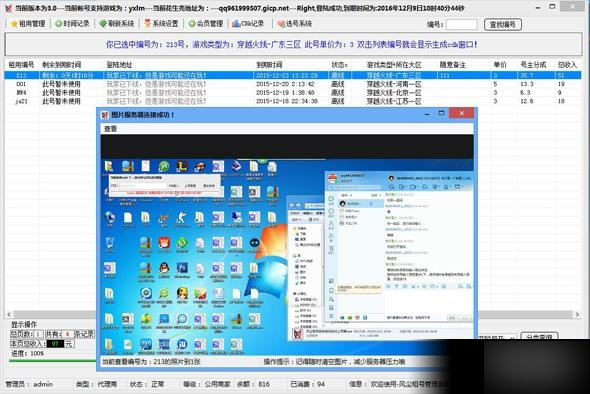Click the main window's title bar icon

click(8, 8)
